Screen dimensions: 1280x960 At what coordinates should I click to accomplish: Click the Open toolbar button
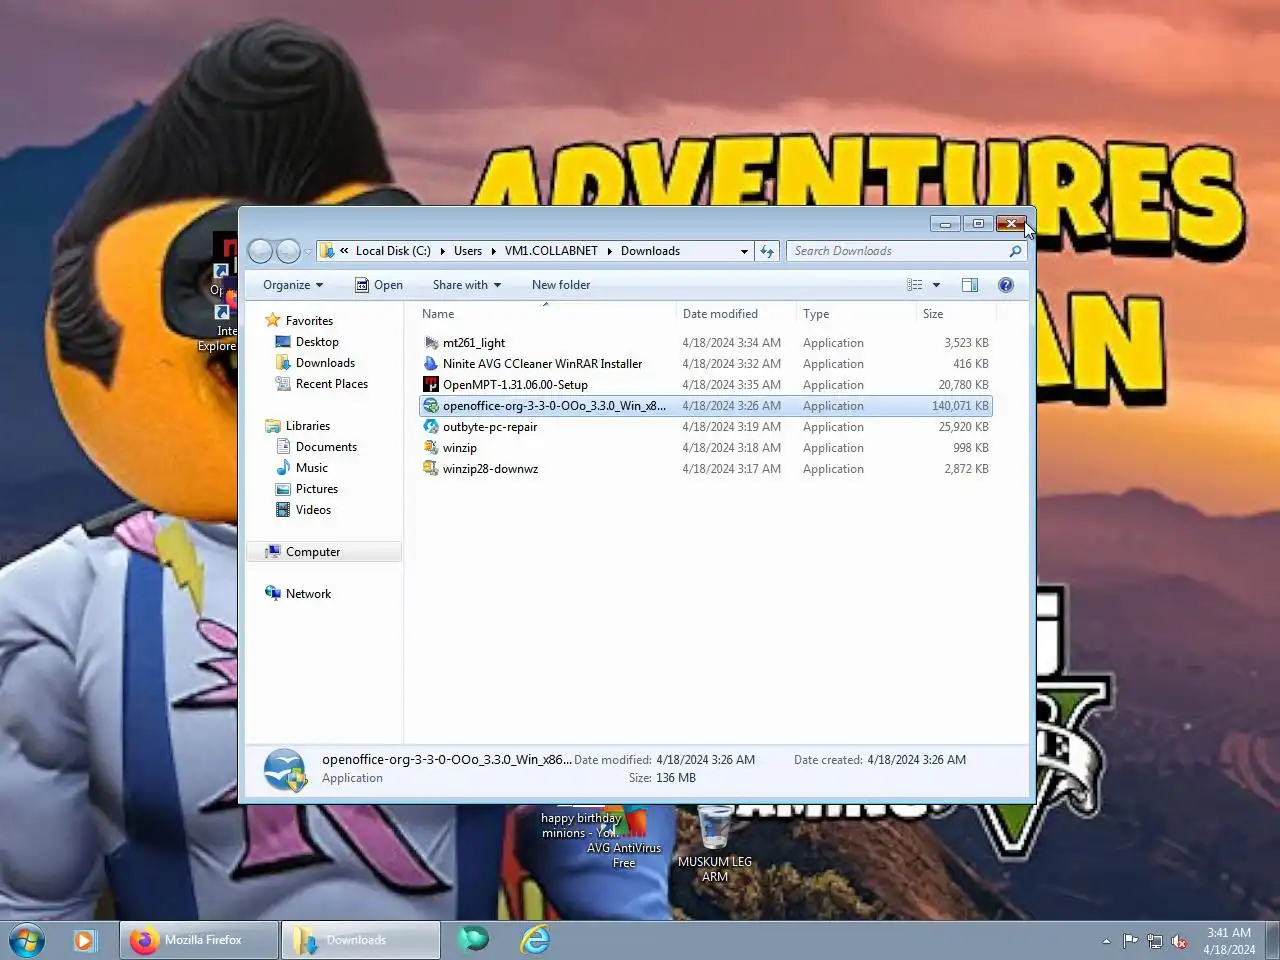(379, 285)
